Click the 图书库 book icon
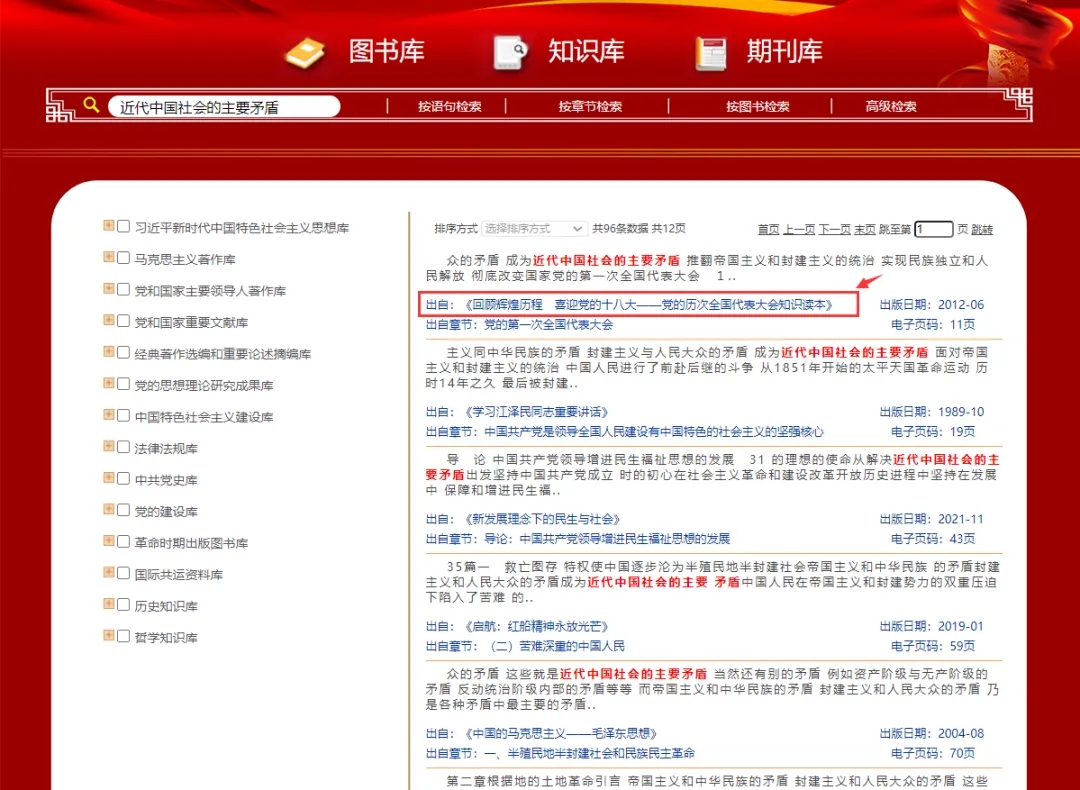 point(304,52)
